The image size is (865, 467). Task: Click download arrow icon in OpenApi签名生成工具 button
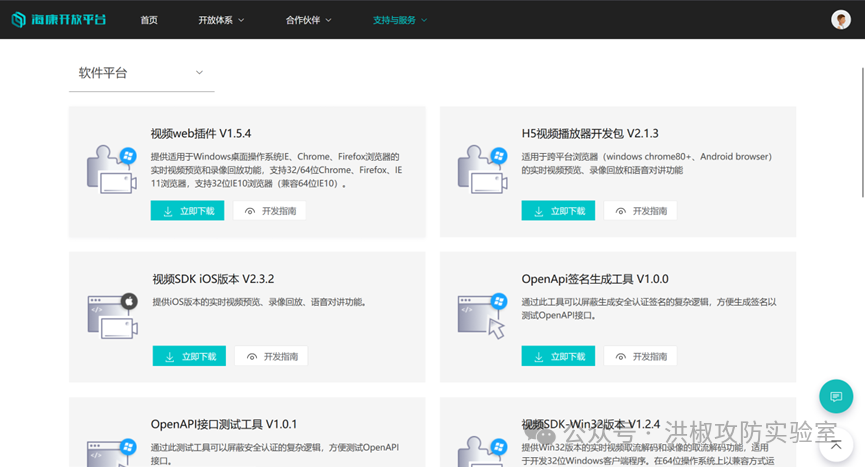click(539, 357)
